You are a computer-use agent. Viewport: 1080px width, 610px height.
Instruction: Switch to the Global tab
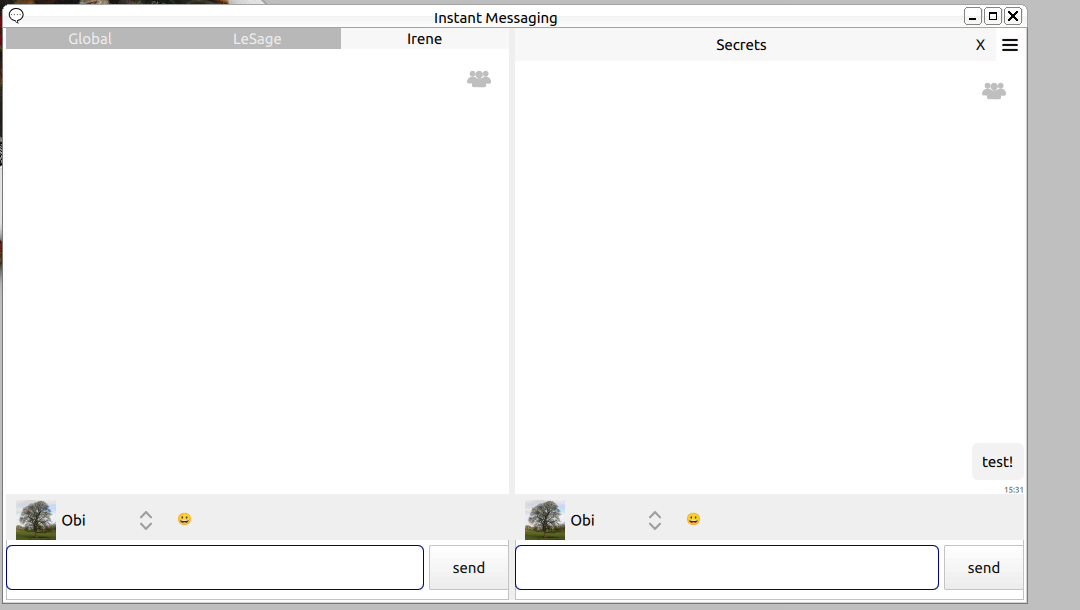point(90,39)
